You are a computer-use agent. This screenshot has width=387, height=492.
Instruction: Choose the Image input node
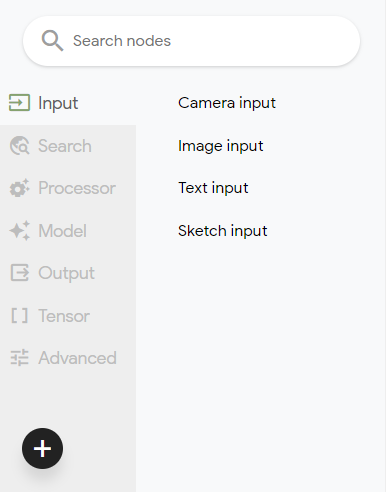[x=221, y=146]
